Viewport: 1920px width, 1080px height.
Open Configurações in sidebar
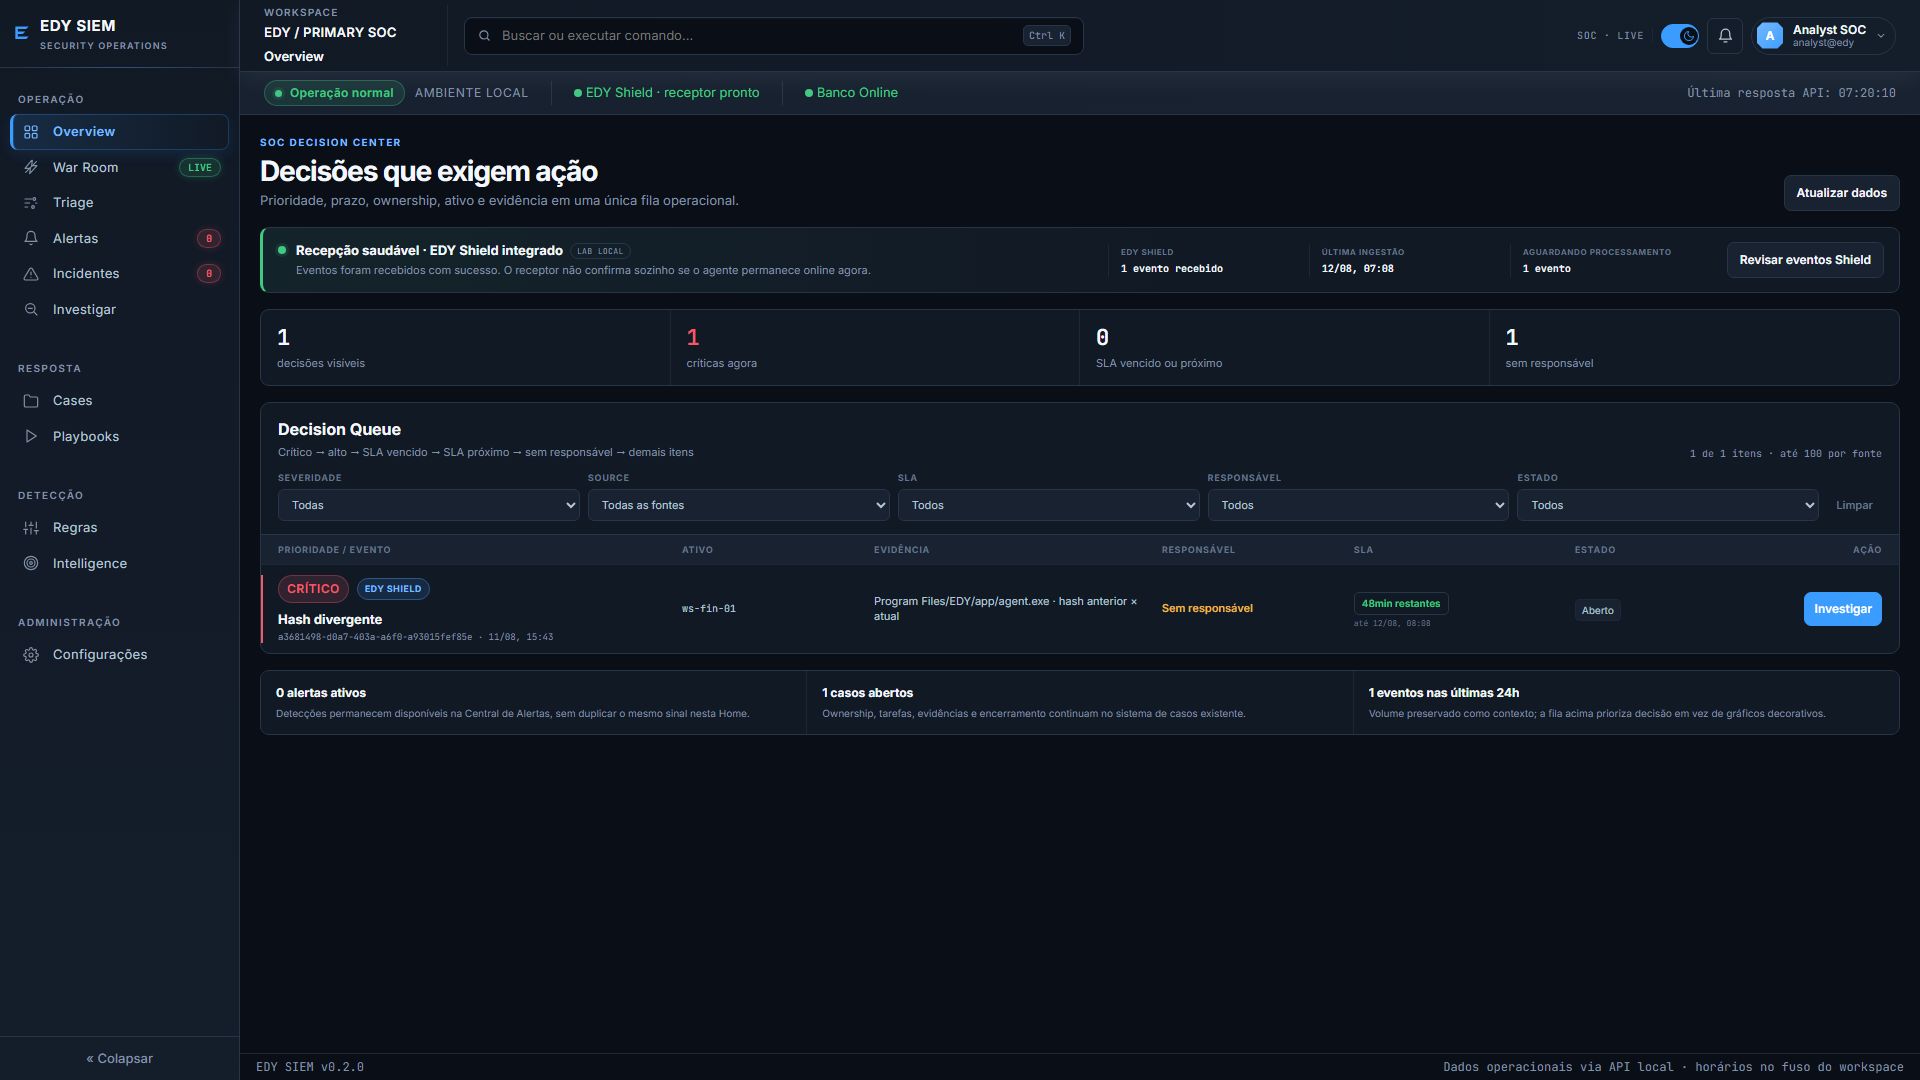[120, 655]
